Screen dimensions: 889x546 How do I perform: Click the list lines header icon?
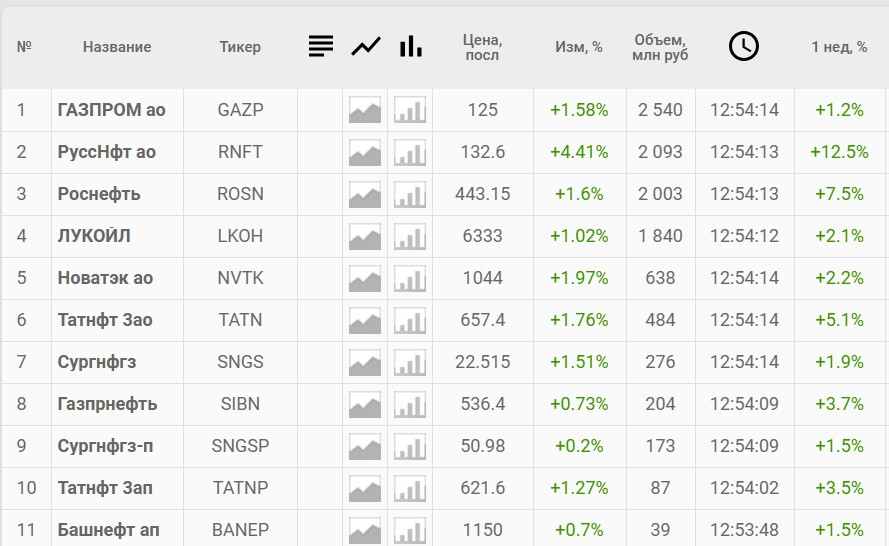[320, 46]
